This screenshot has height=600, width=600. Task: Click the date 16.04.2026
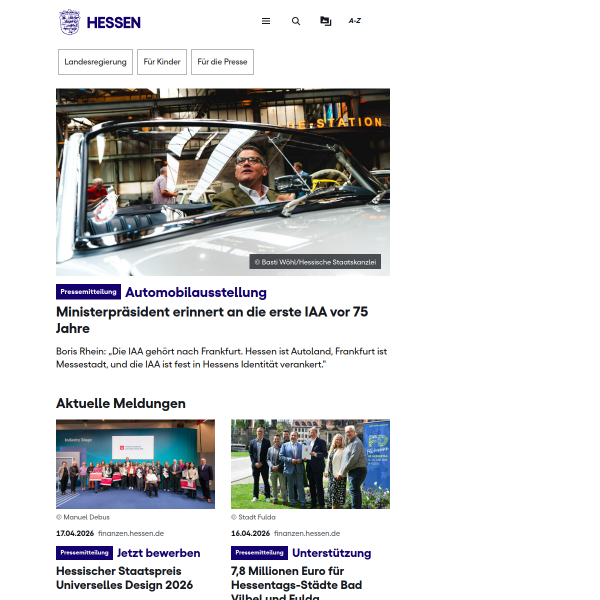[250, 533]
